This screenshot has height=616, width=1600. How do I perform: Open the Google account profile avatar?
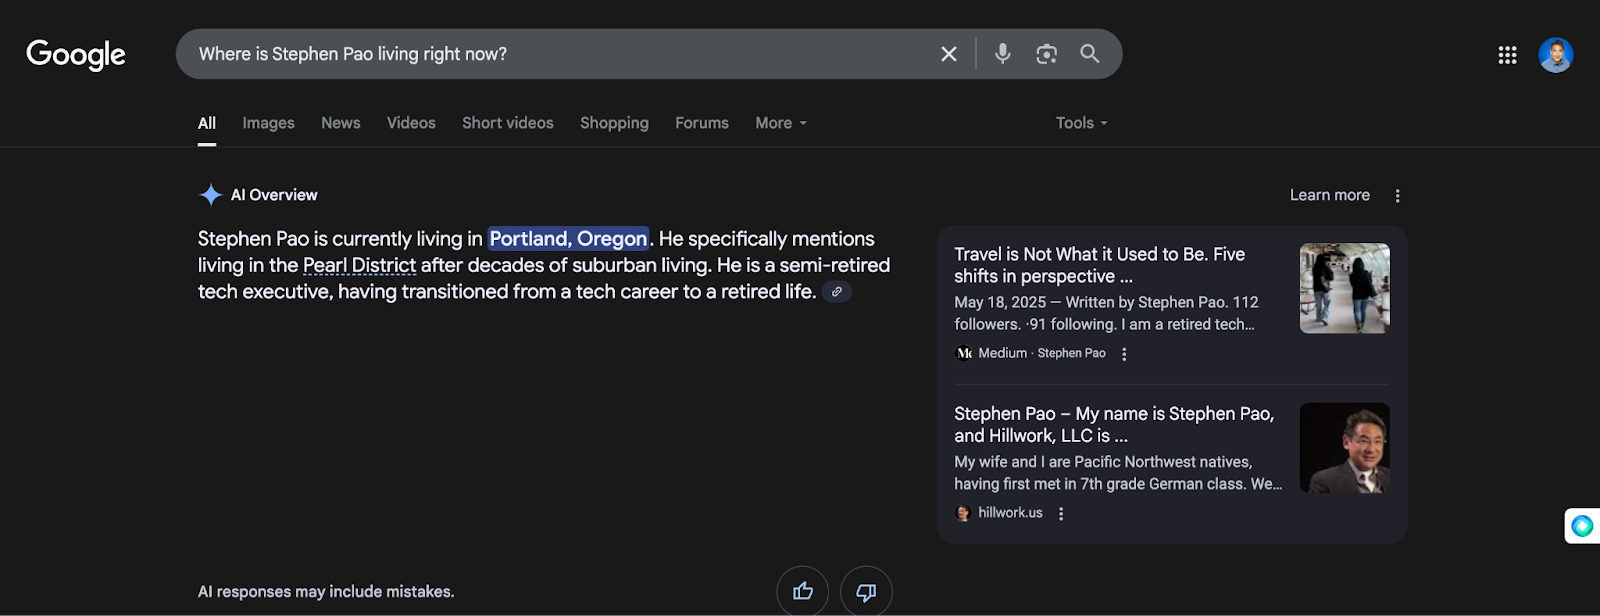click(1555, 55)
